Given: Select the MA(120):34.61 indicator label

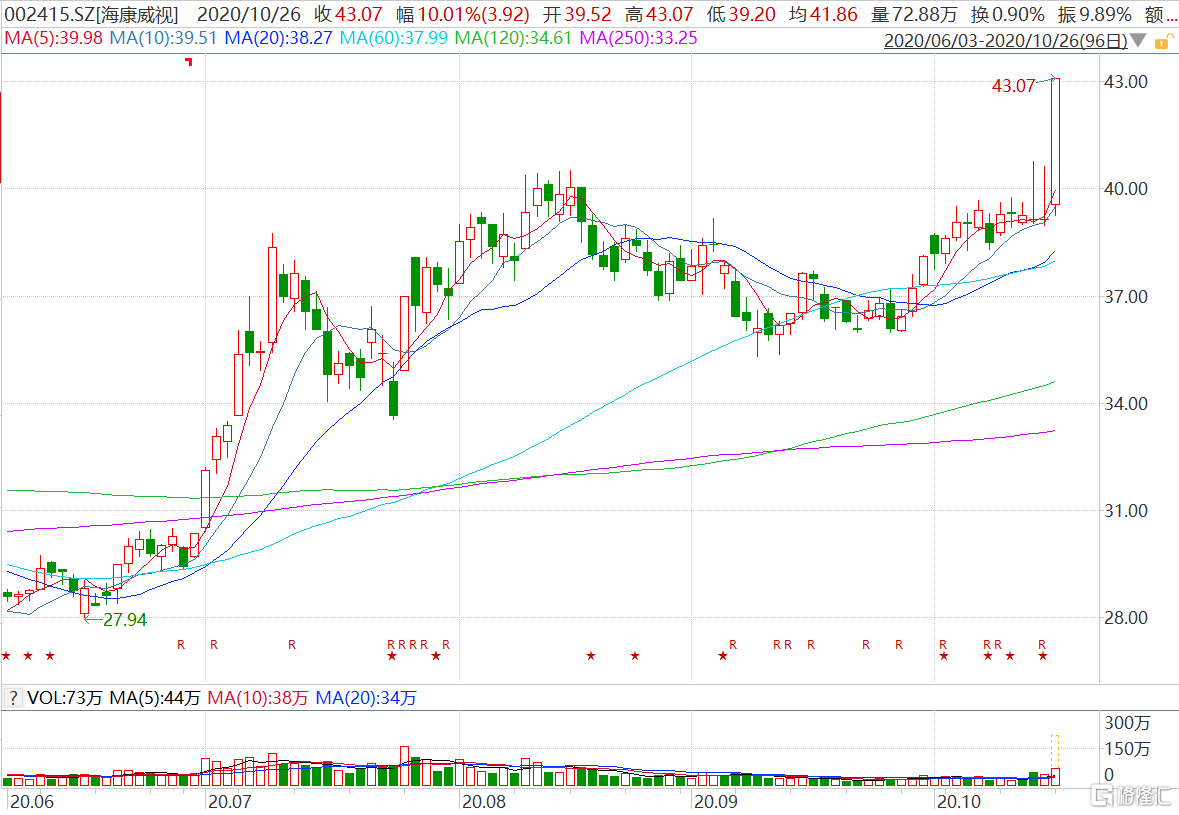Looking at the screenshot, I should click(x=514, y=38).
